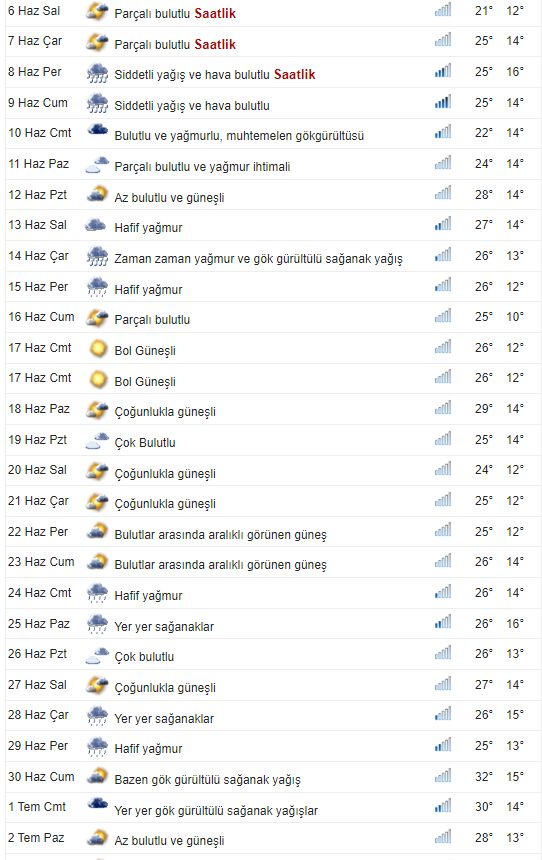Click the rain icon for 25 Haz Paz
The width and height of the screenshot is (542, 860).
97,624
